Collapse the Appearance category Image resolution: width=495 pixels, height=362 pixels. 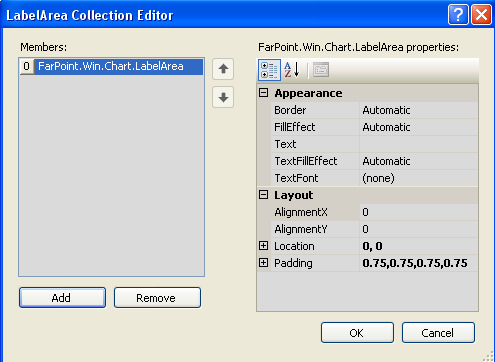point(263,93)
